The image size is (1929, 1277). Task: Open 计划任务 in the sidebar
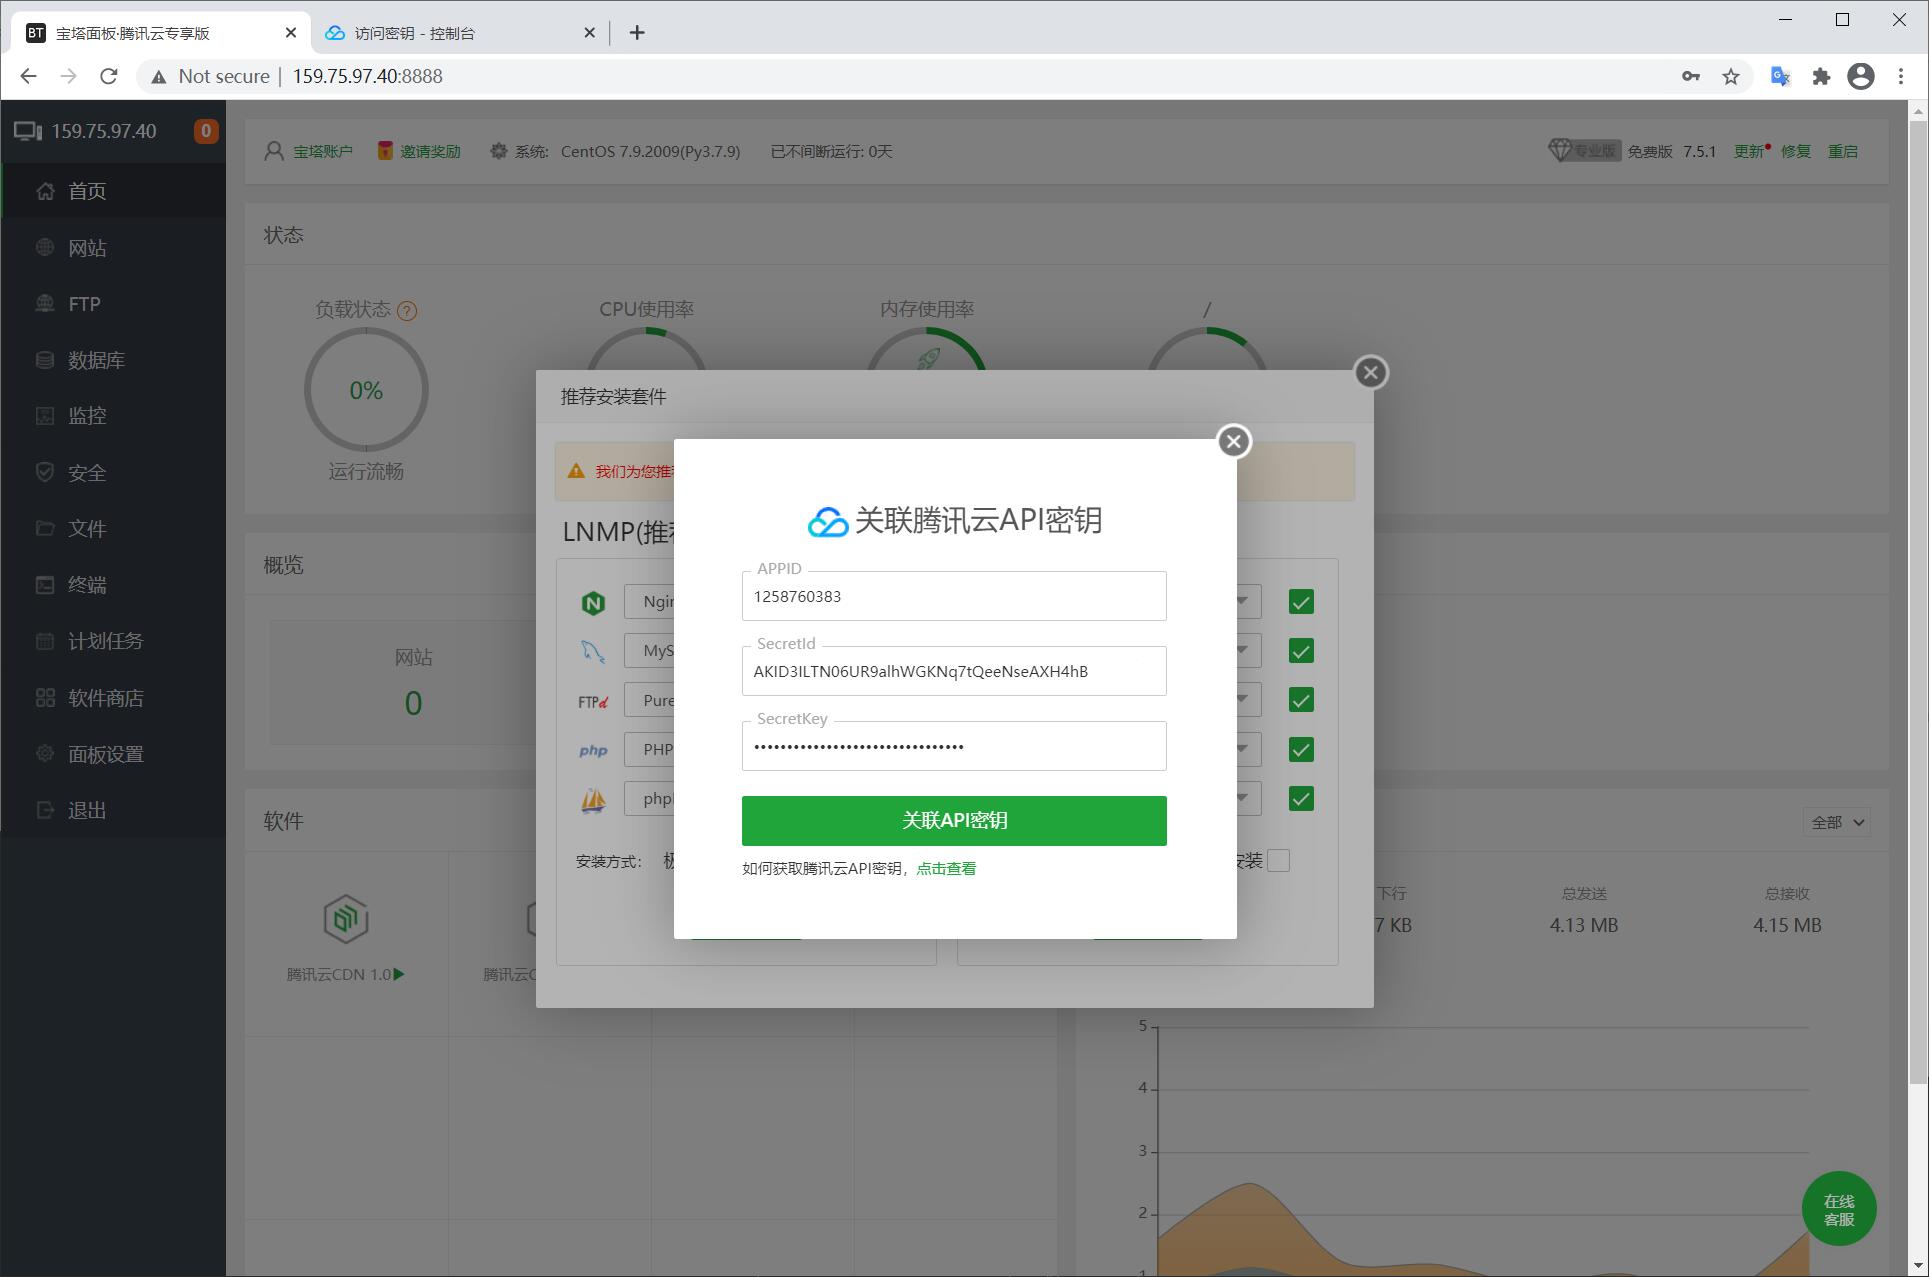coord(113,641)
